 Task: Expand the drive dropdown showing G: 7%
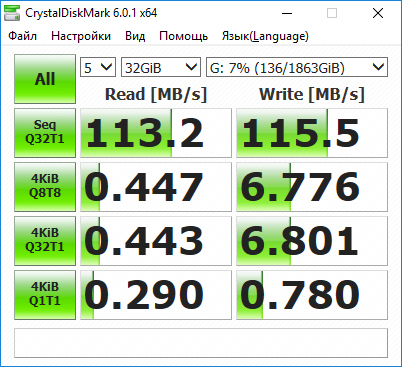point(297,68)
